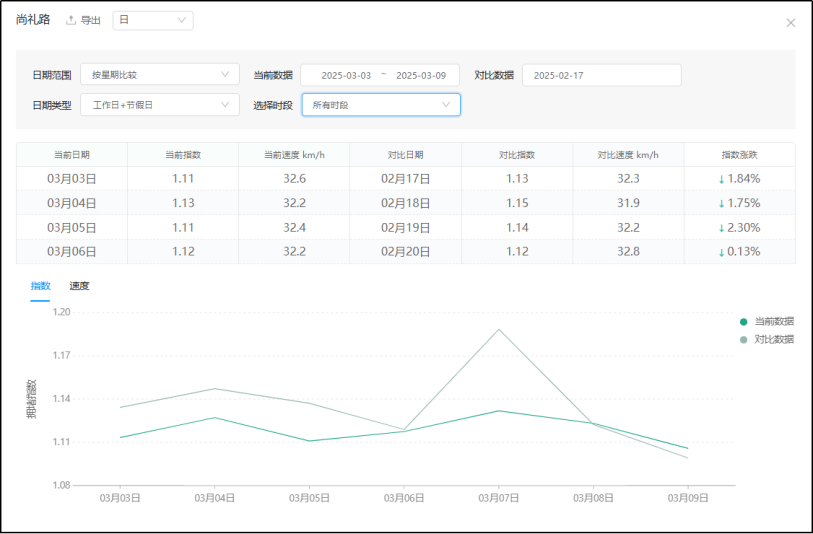
Task: Toggle 对比数据 legend series visibility
Action: pyautogui.click(x=767, y=339)
